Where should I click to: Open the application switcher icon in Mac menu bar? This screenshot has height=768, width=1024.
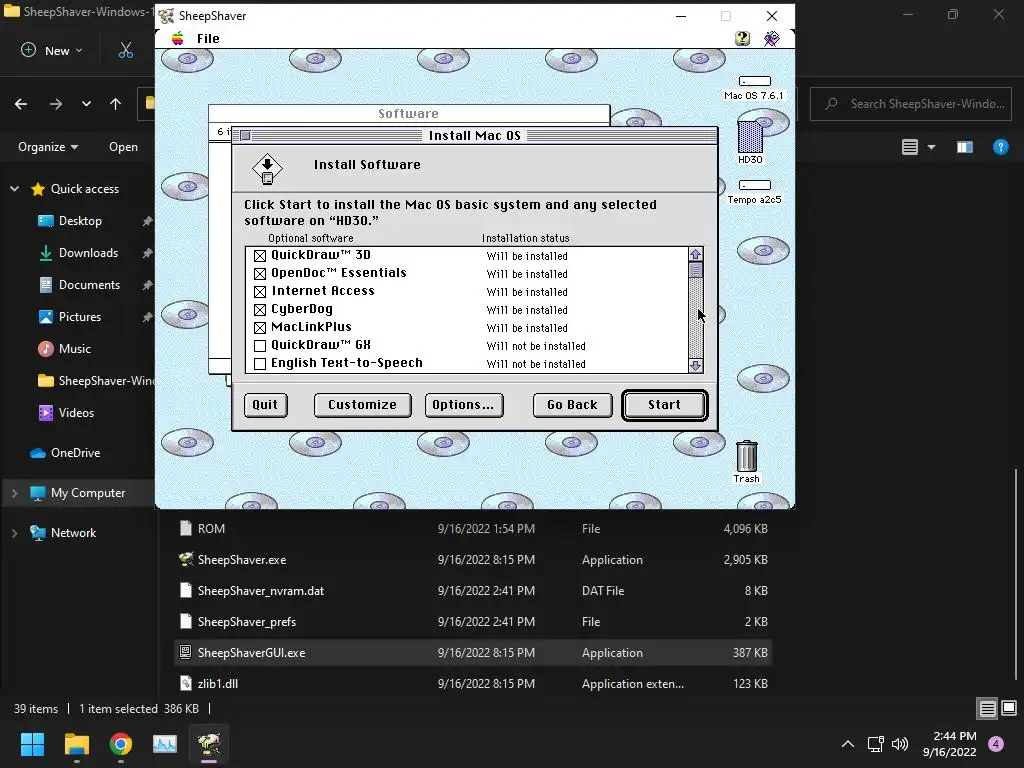pyautogui.click(x=771, y=39)
